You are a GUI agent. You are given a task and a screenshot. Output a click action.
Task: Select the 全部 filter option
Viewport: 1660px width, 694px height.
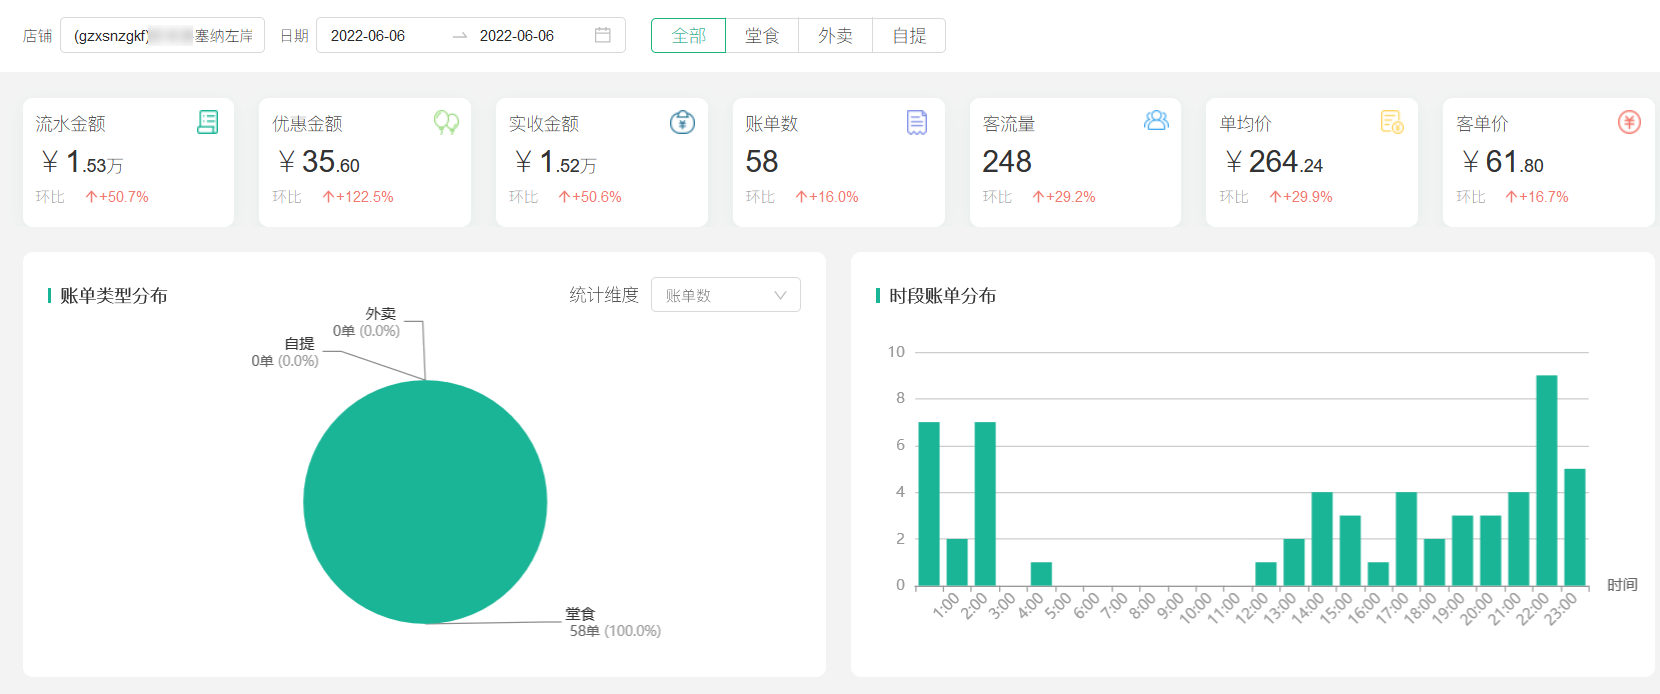click(x=688, y=36)
